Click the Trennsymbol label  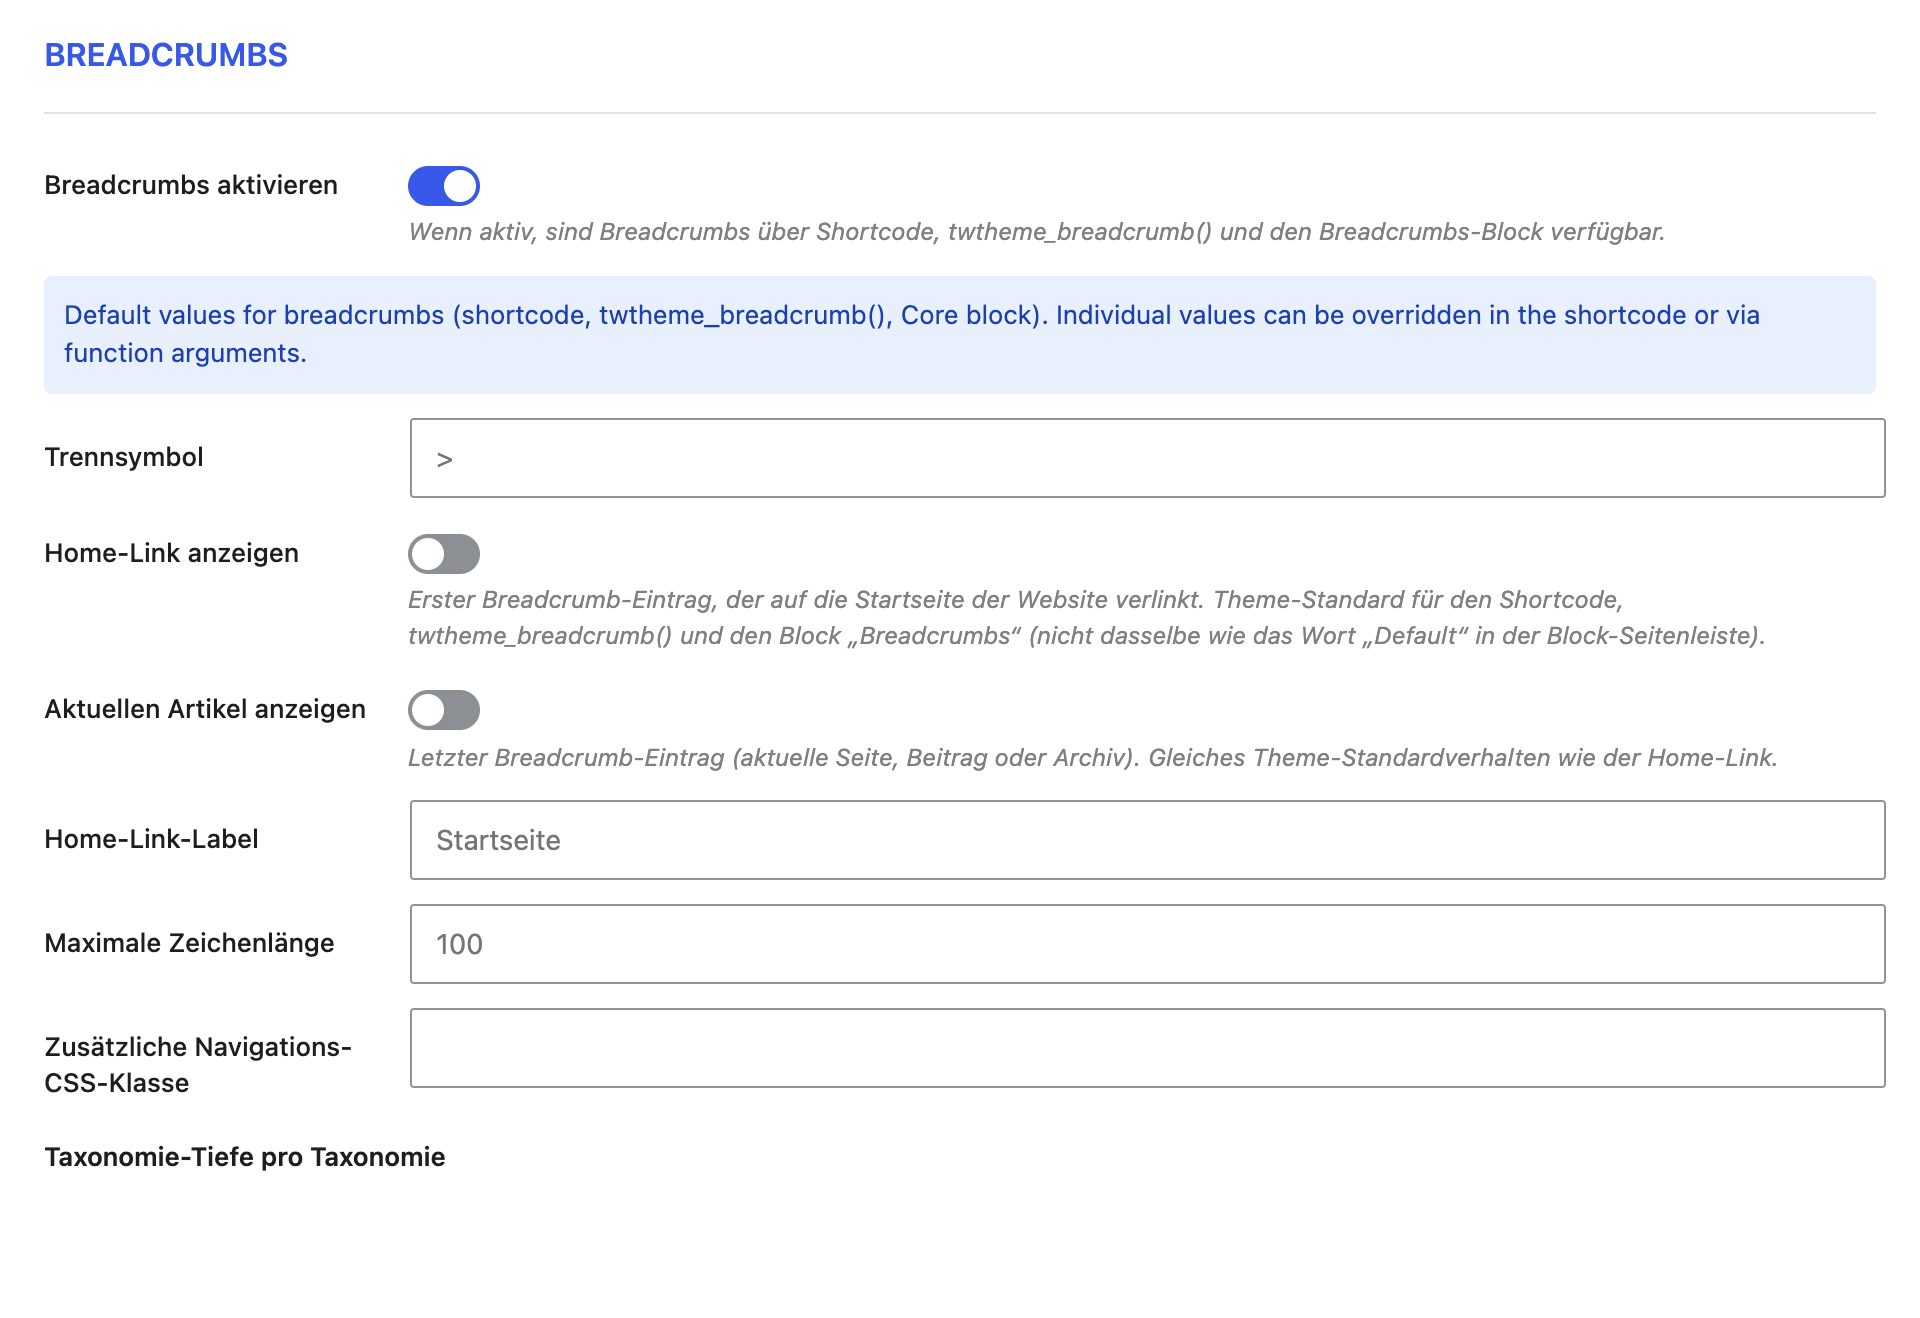tap(124, 457)
